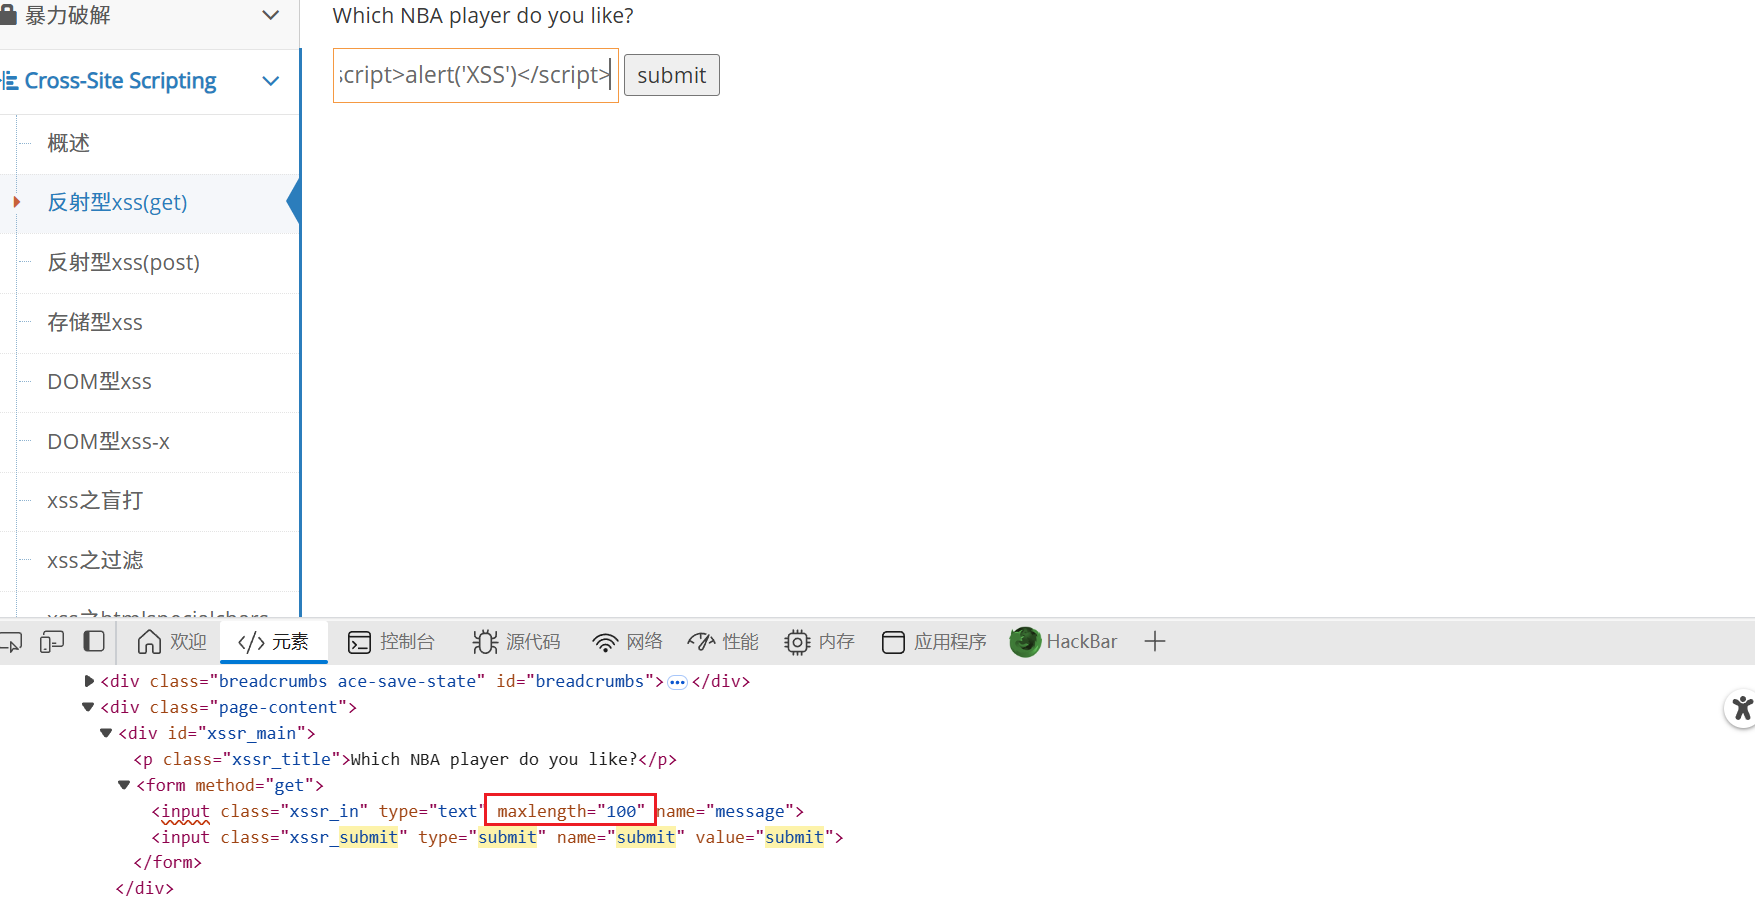Open the accessibility floating button
This screenshot has height=905, width=1755.
click(x=1741, y=708)
